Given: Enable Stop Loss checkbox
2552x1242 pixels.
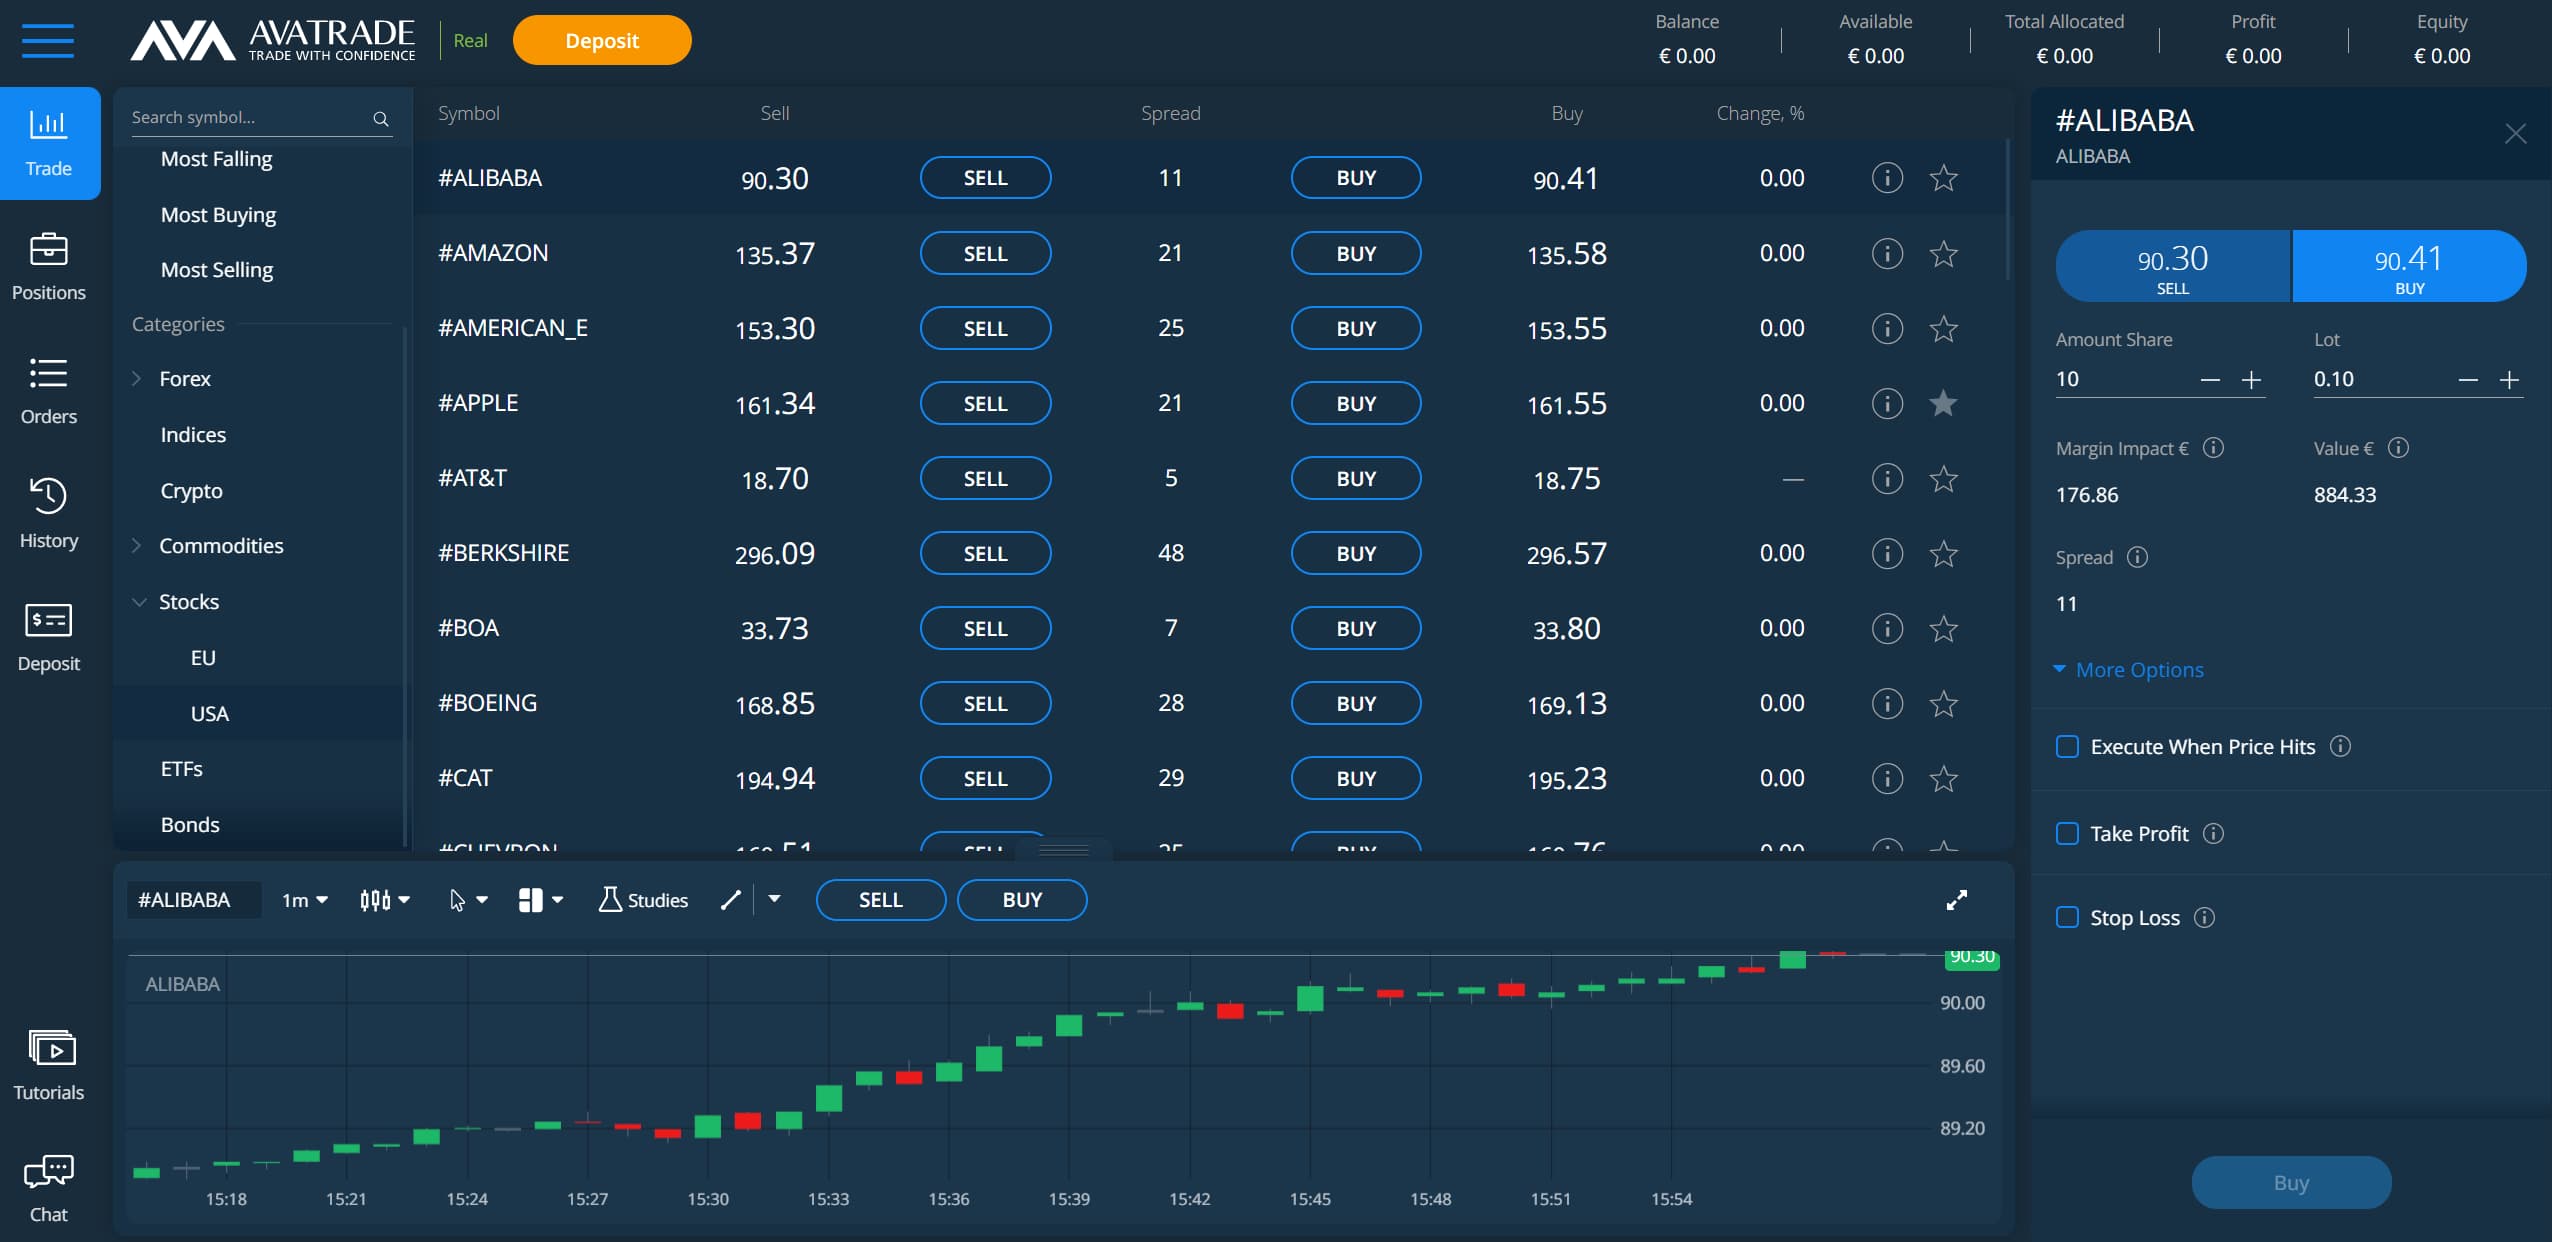Looking at the screenshot, I should [2067, 917].
